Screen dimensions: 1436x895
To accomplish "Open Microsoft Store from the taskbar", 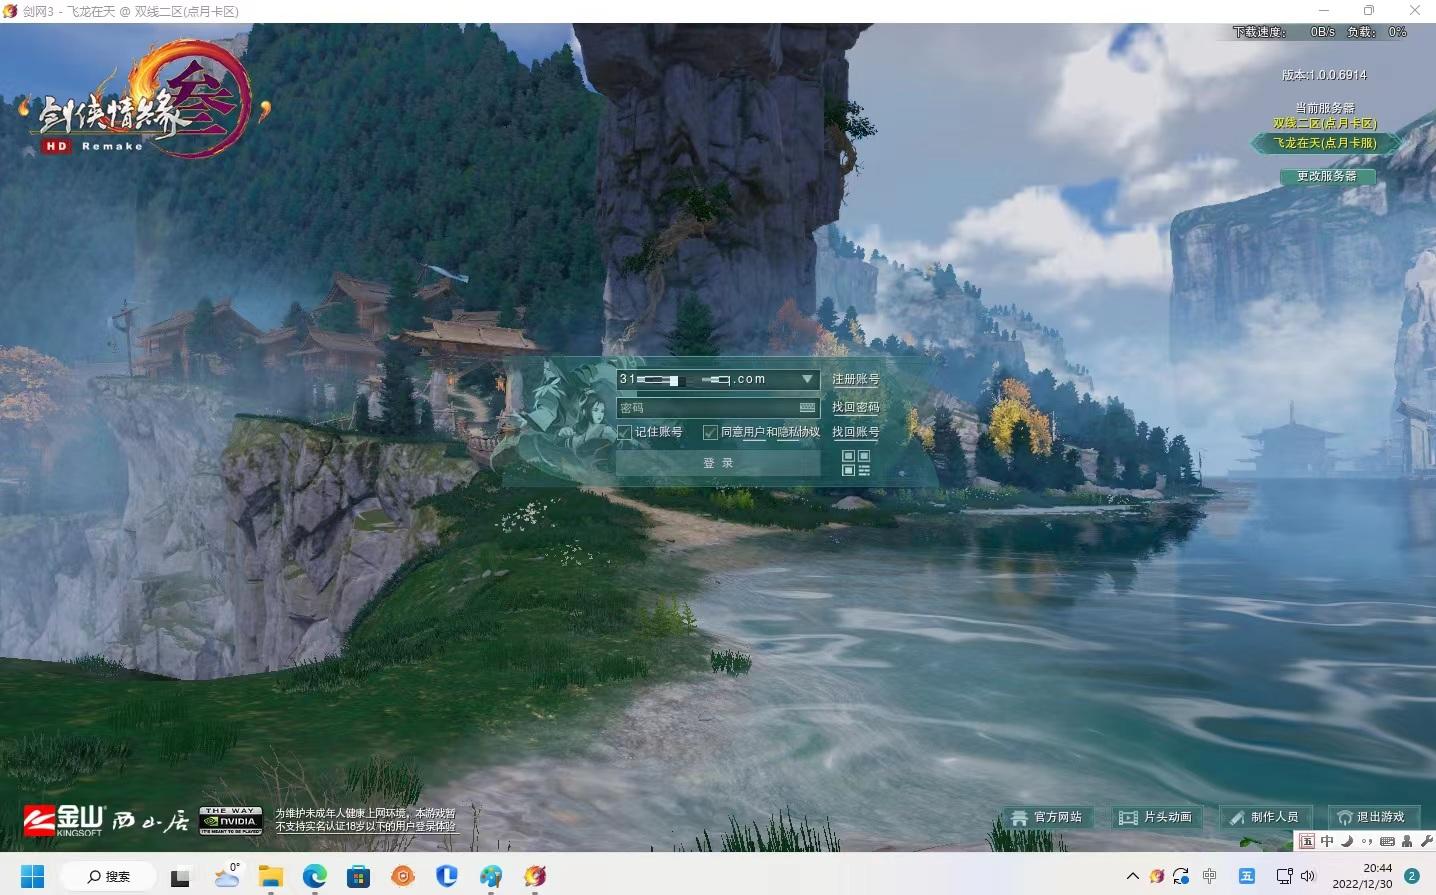I will click(x=359, y=877).
